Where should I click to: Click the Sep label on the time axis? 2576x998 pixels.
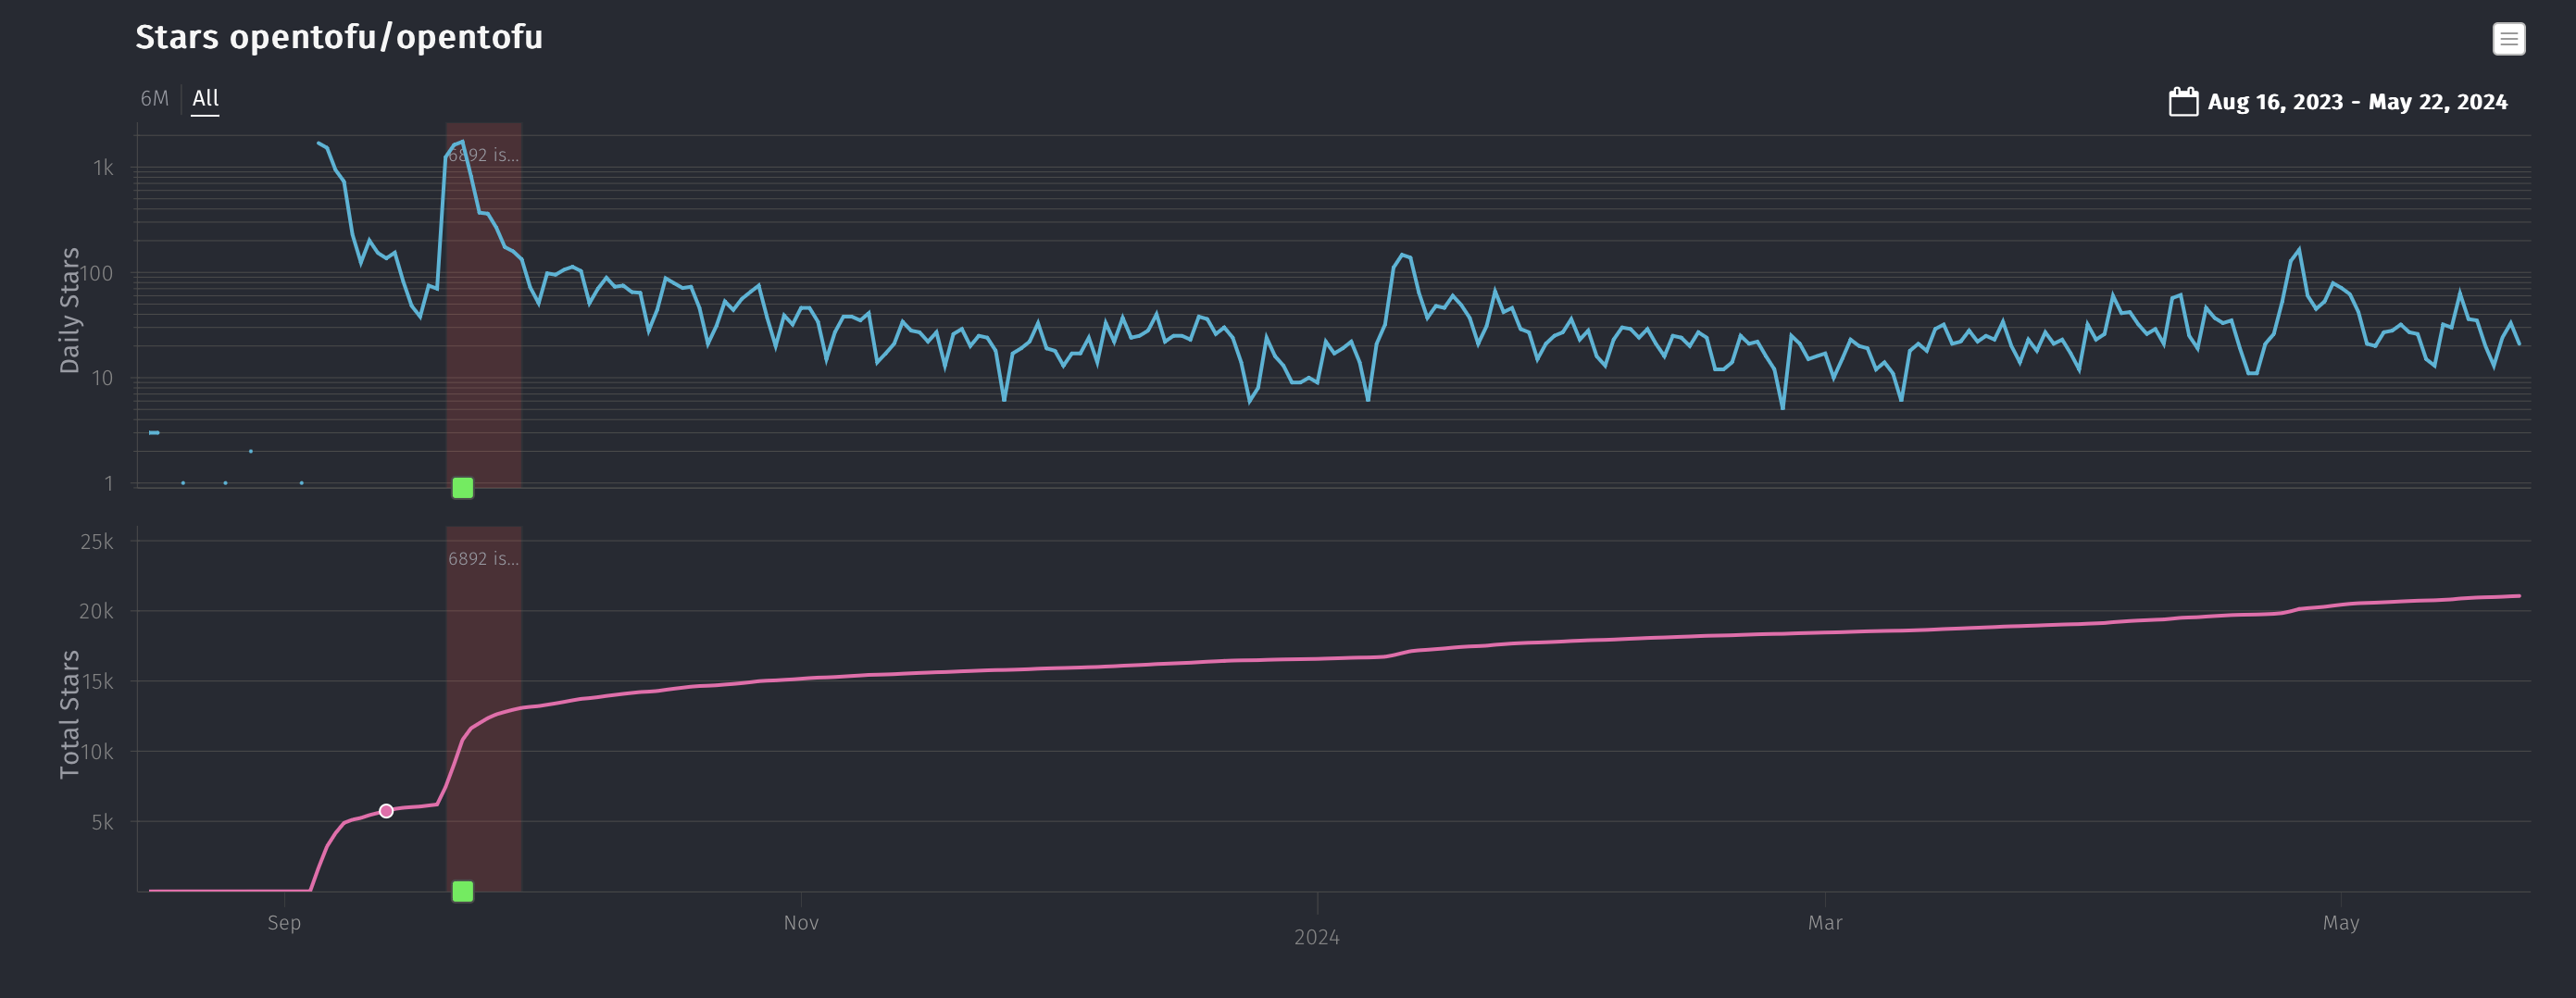tap(284, 923)
